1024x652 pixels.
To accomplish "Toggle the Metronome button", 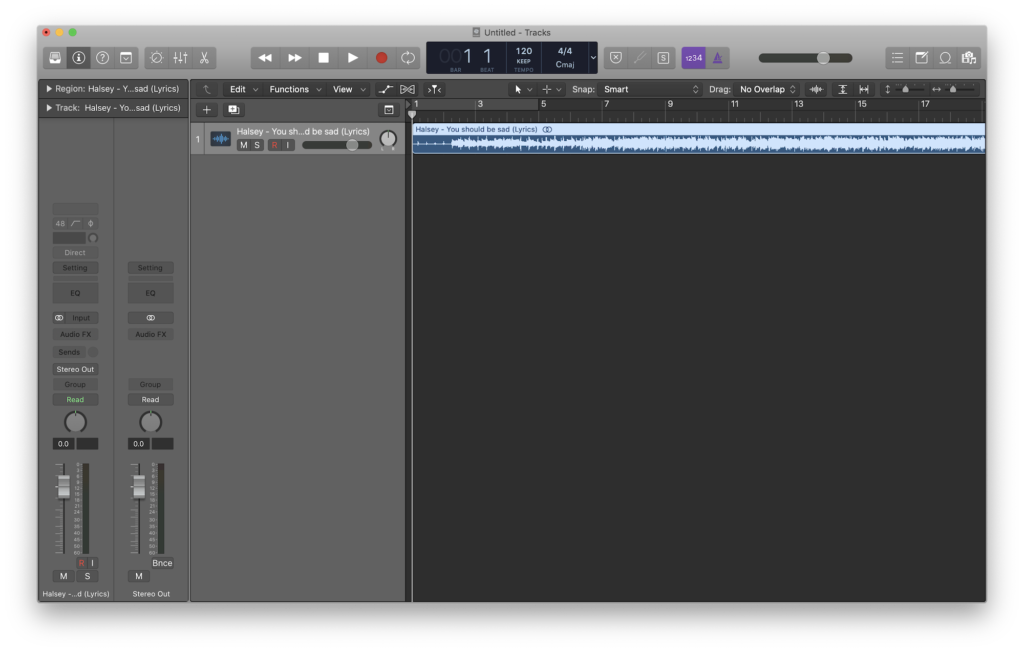I will pos(718,58).
